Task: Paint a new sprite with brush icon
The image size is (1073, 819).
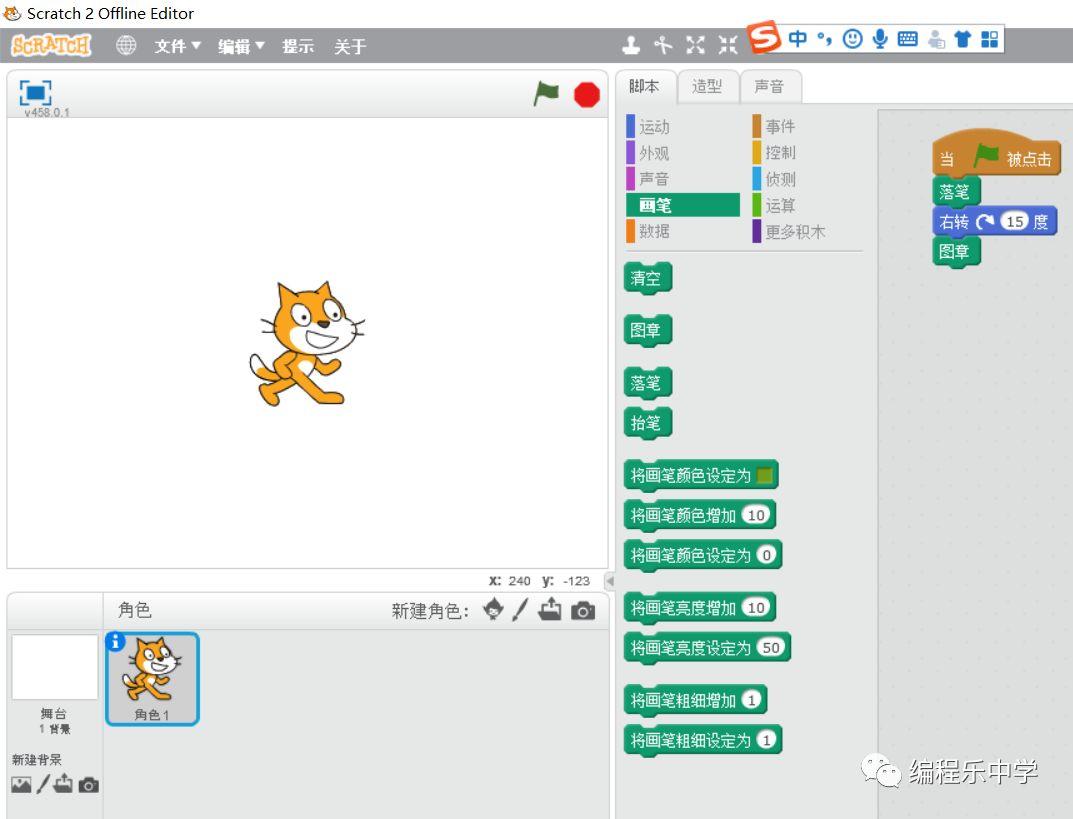Action: [520, 610]
